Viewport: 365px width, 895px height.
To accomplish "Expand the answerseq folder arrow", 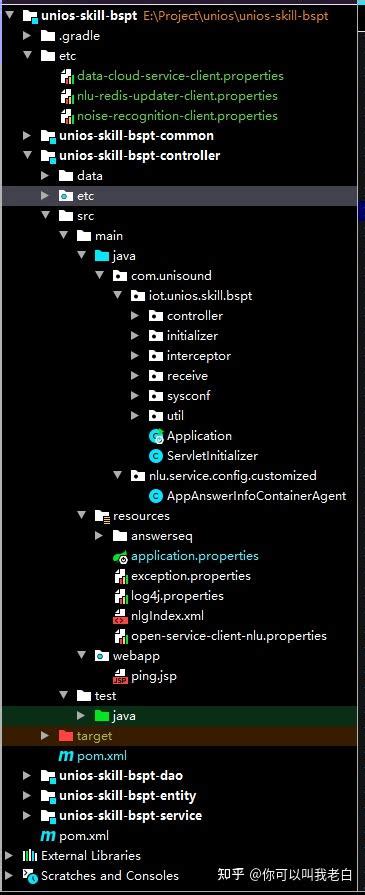I will click(x=98, y=536).
